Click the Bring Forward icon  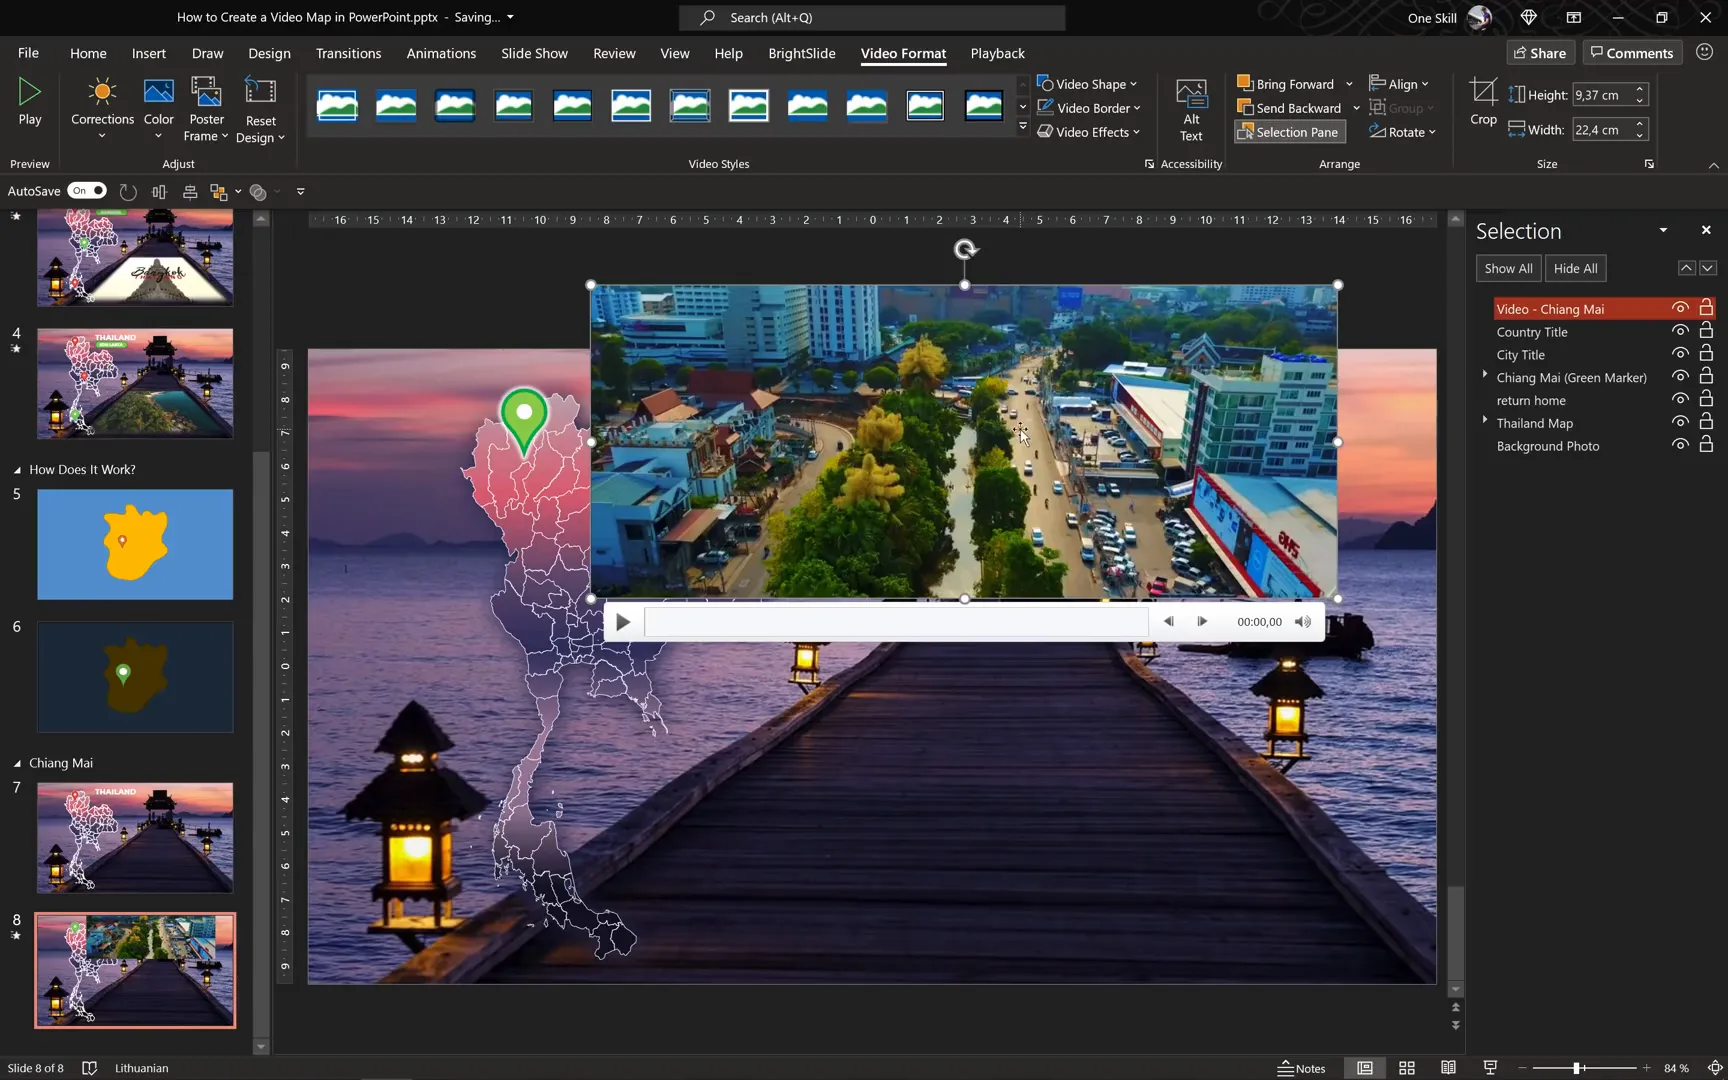(x=1245, y=83)
